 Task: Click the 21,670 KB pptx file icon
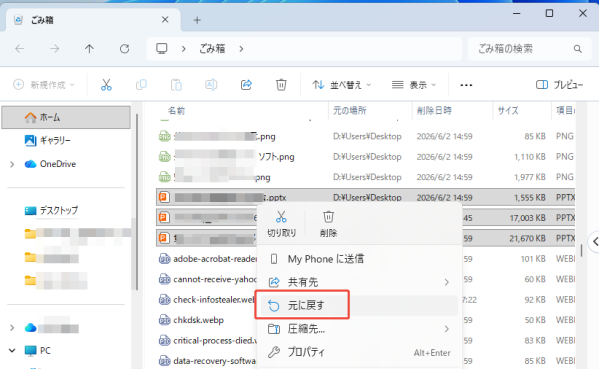(164, 238)
